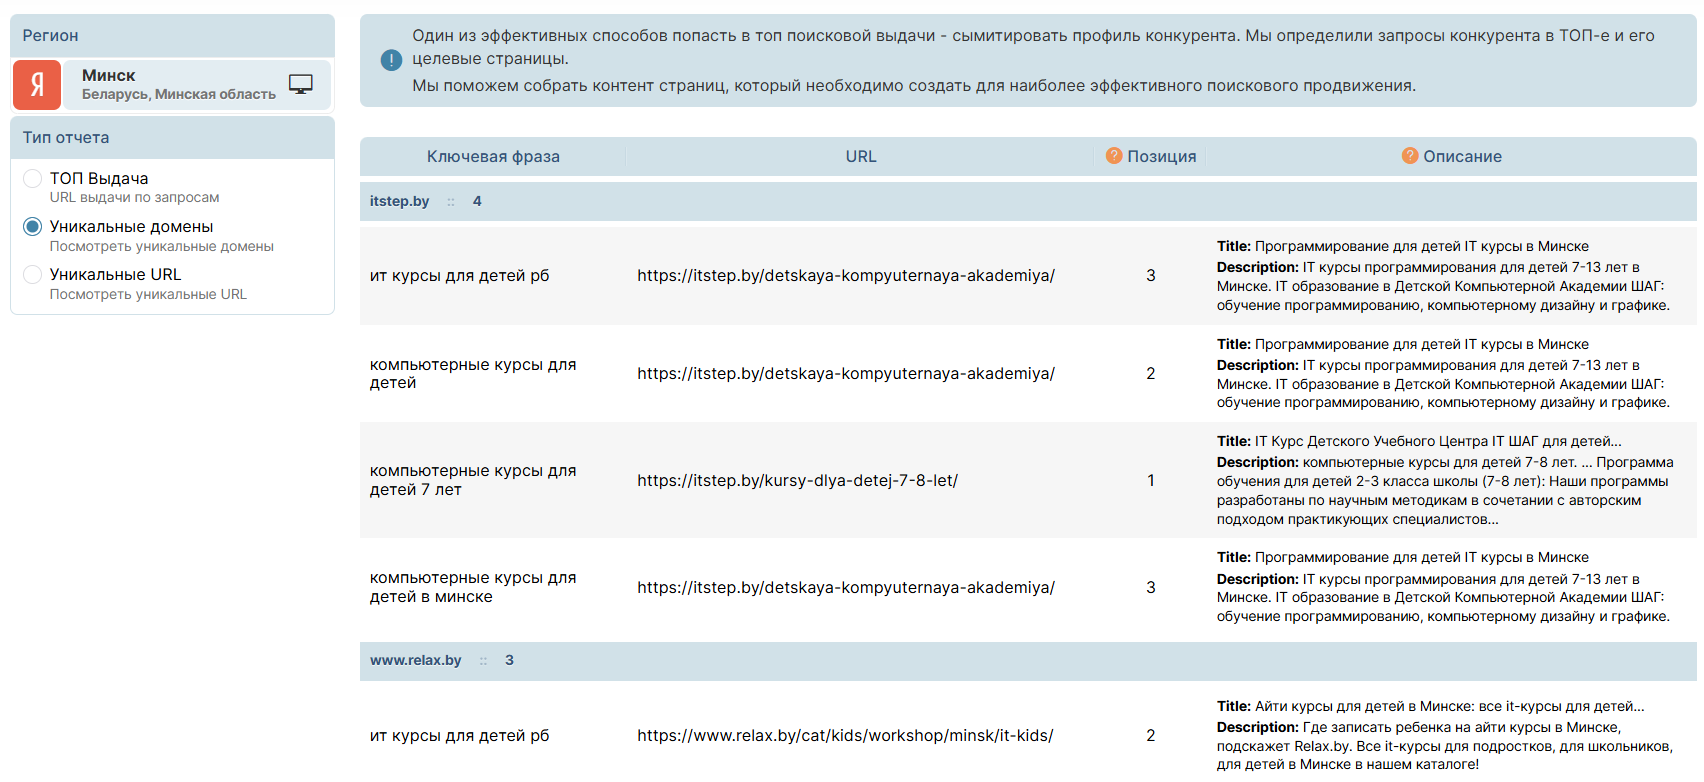Image resolution: width=1704 pixels, height=782 pixels.
Task: Click the Регион panel header
Action: coord(172,35)
